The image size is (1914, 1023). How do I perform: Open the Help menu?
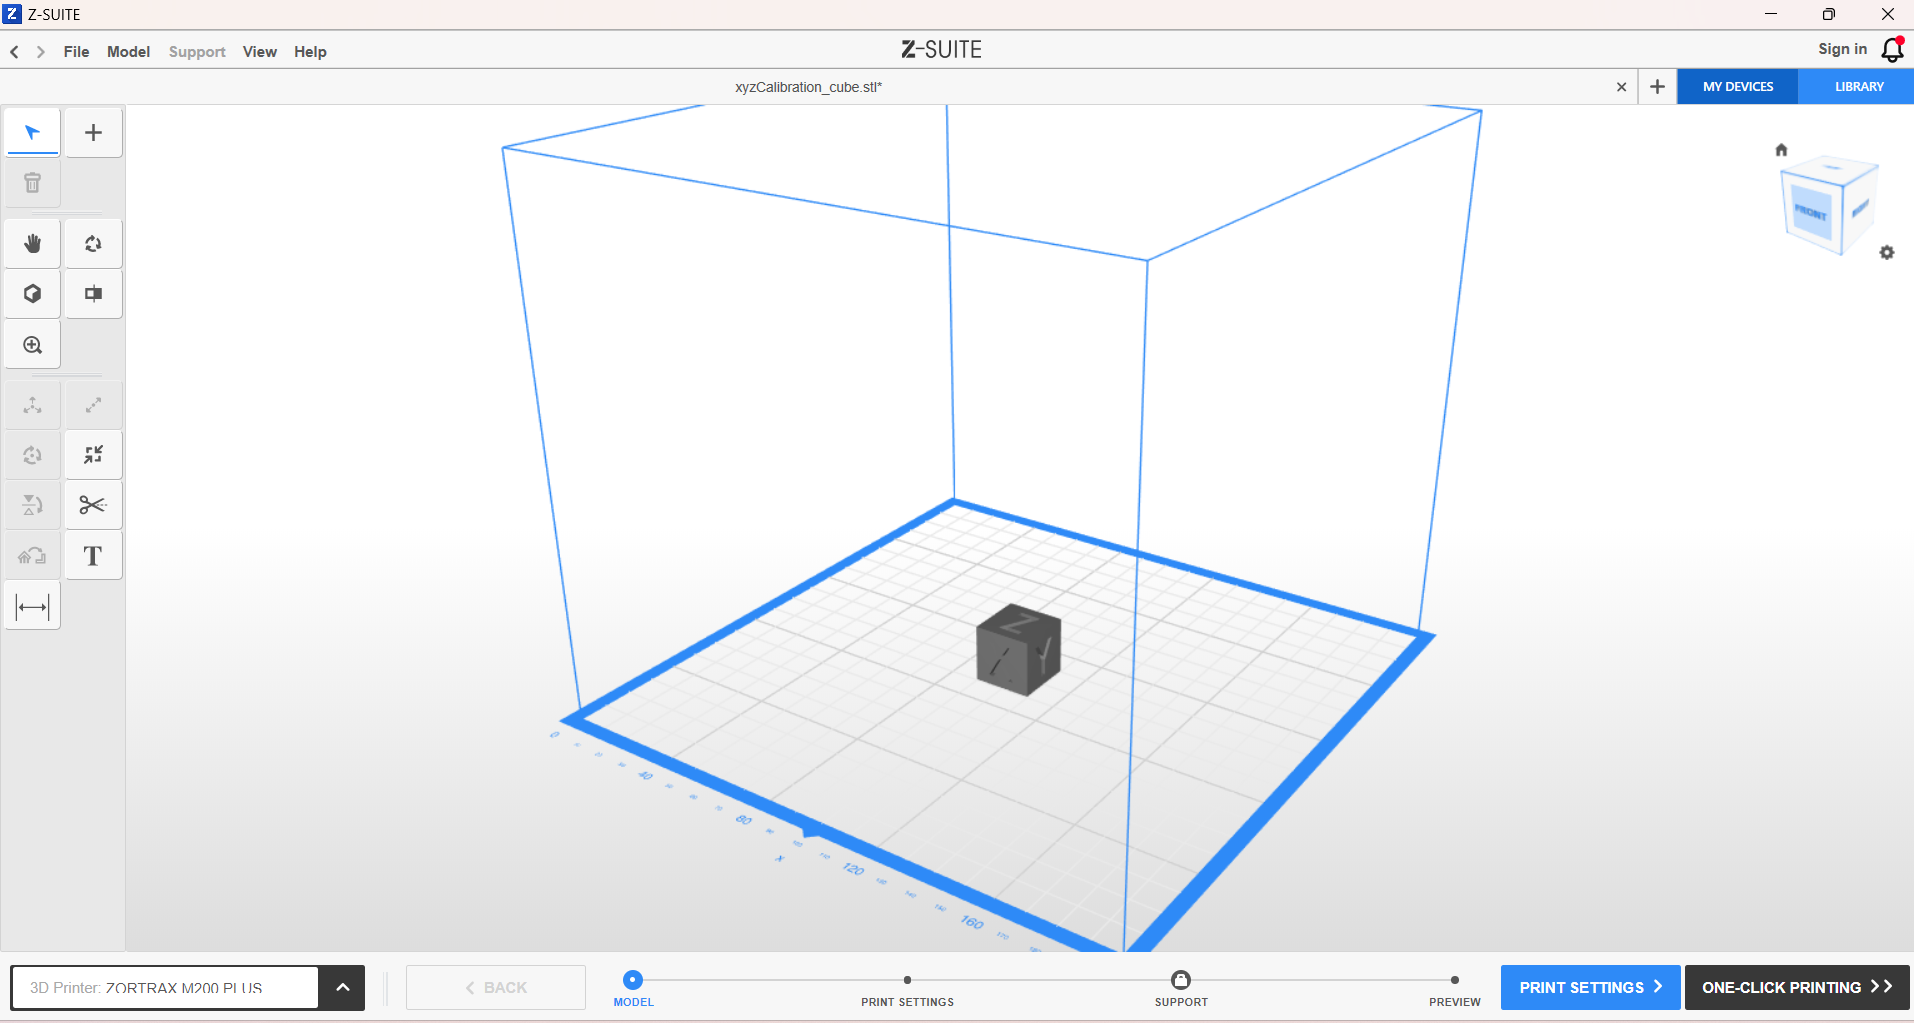[x=310, y=52]
